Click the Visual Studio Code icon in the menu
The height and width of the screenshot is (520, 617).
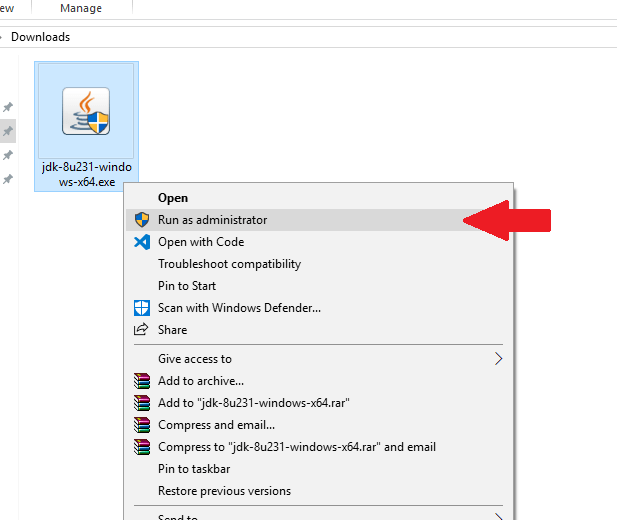tap(142, 242)
